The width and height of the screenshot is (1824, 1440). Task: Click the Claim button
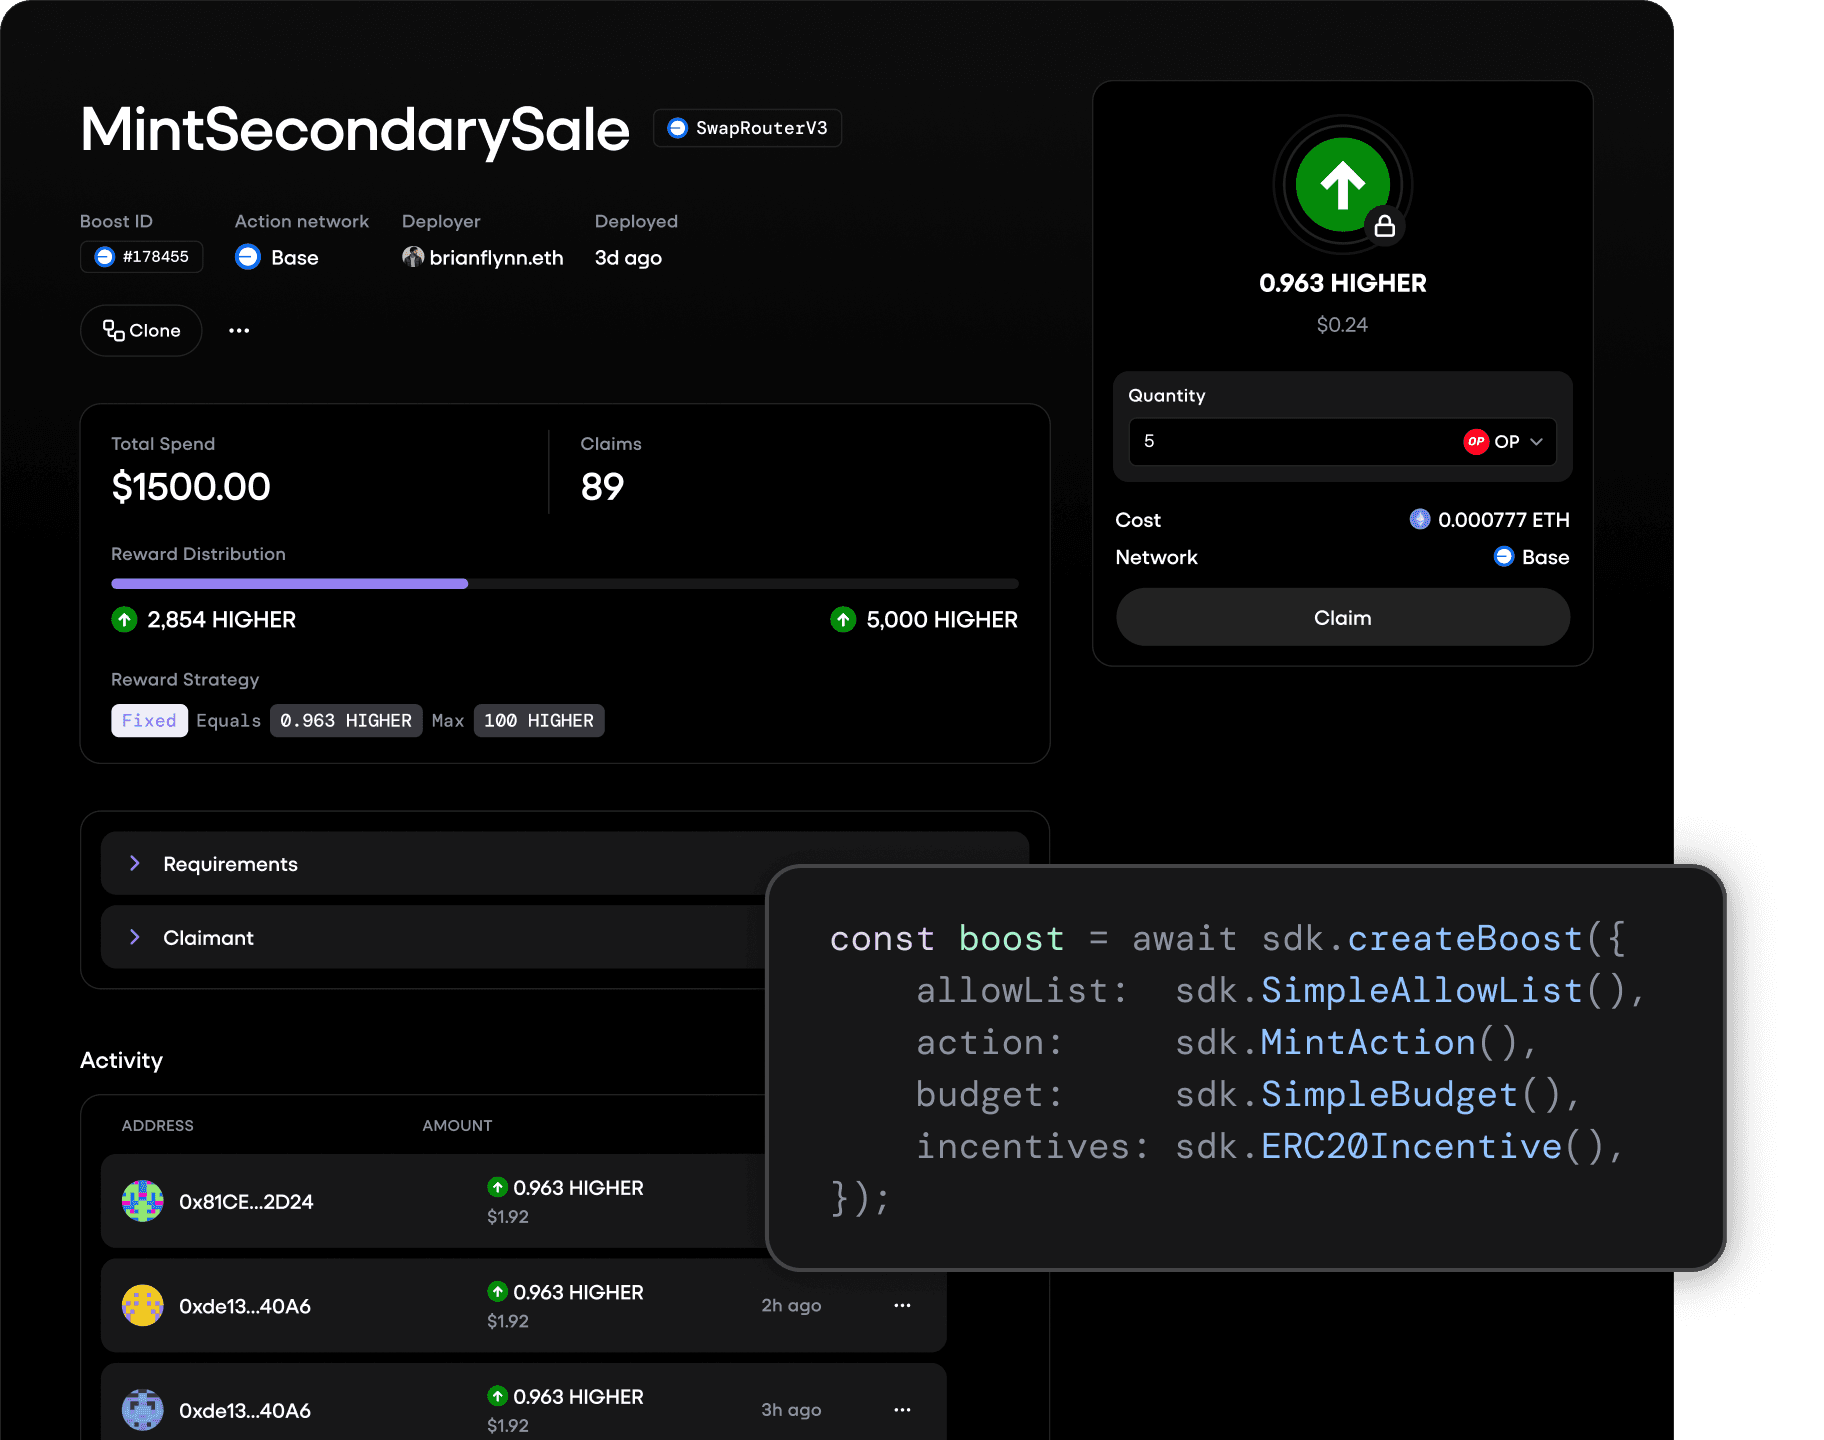pos(1343,618)
